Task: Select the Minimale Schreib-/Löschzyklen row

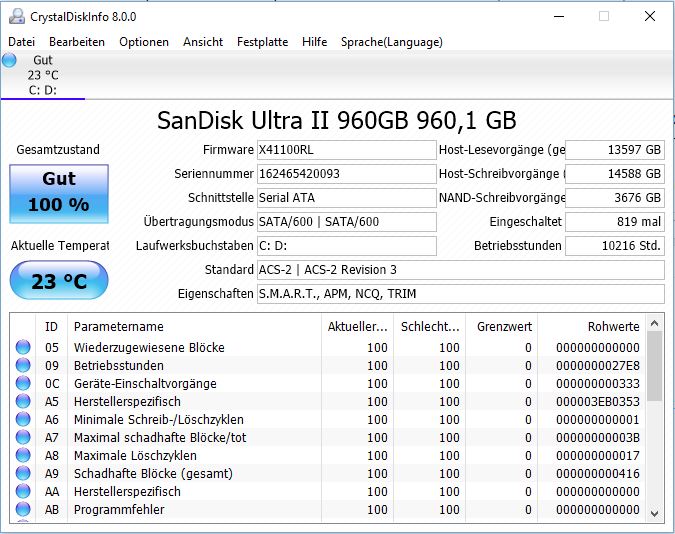Action: 328,419
